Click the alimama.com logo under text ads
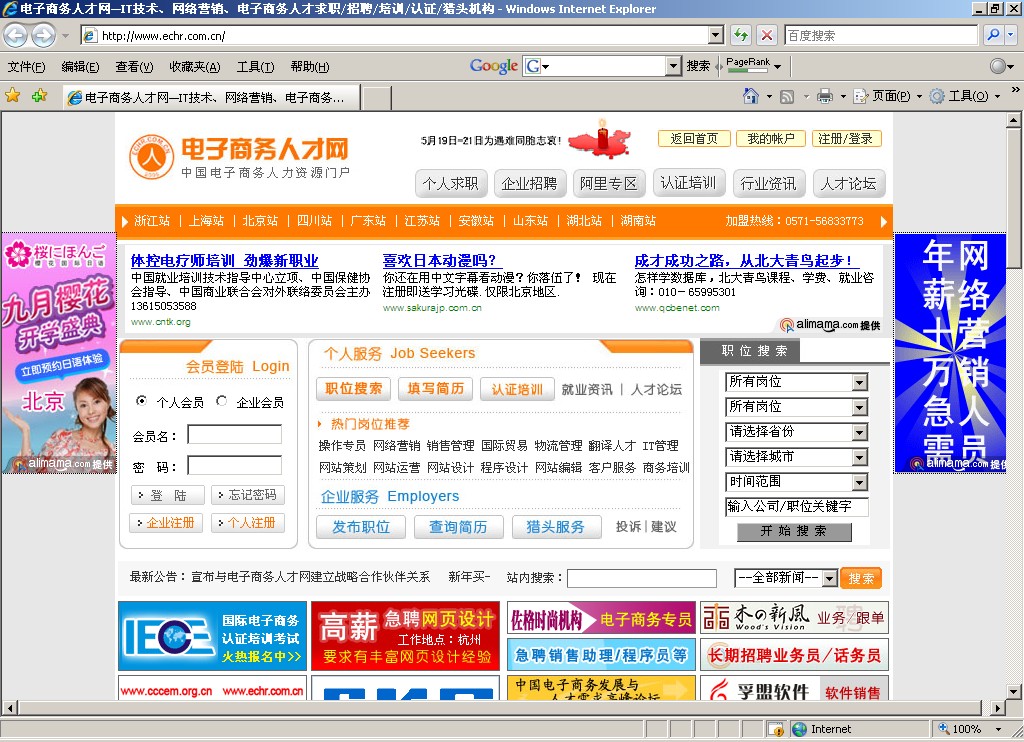 click(829, 325)
